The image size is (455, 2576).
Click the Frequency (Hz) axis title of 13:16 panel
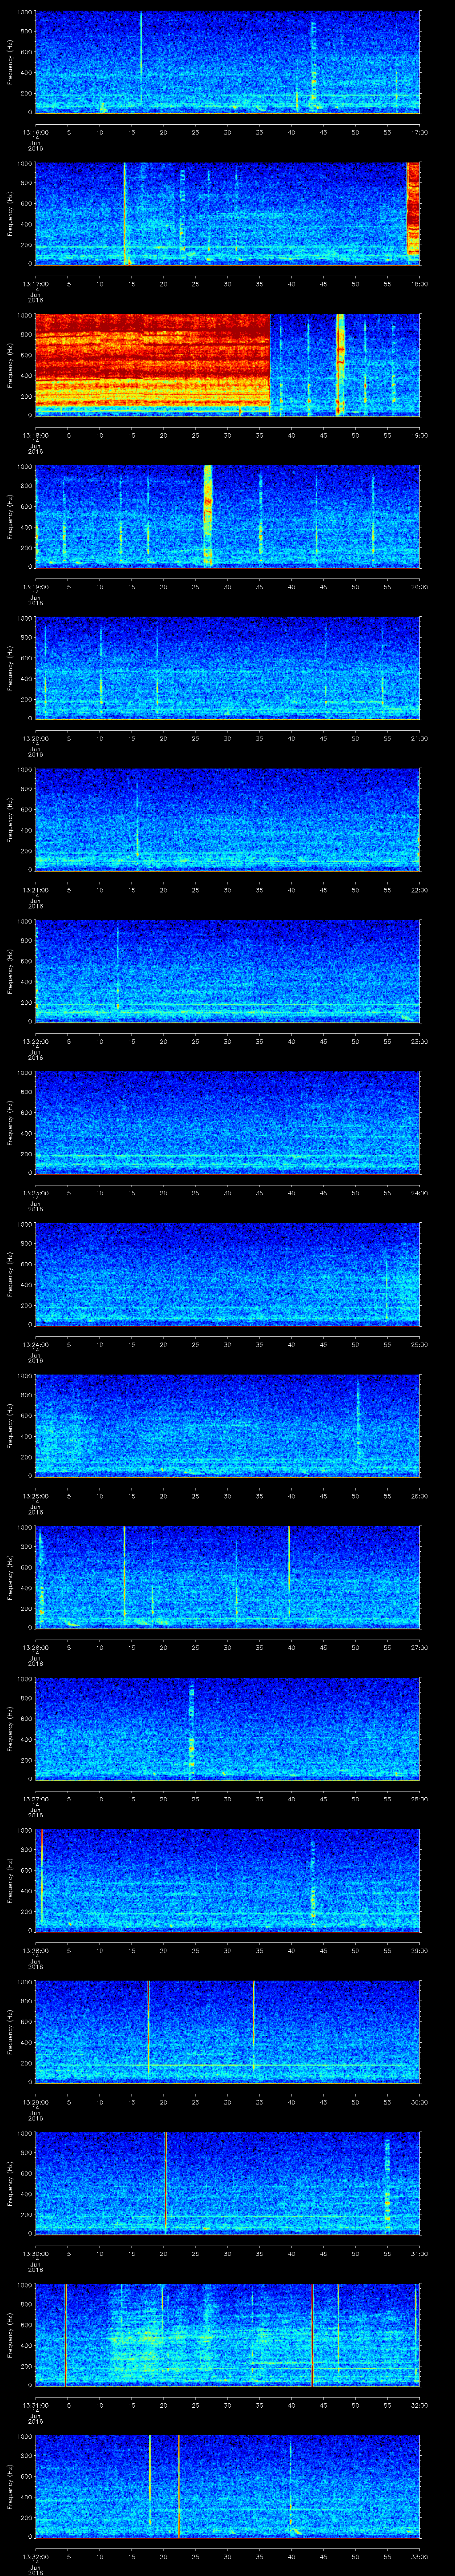(10, 62)
